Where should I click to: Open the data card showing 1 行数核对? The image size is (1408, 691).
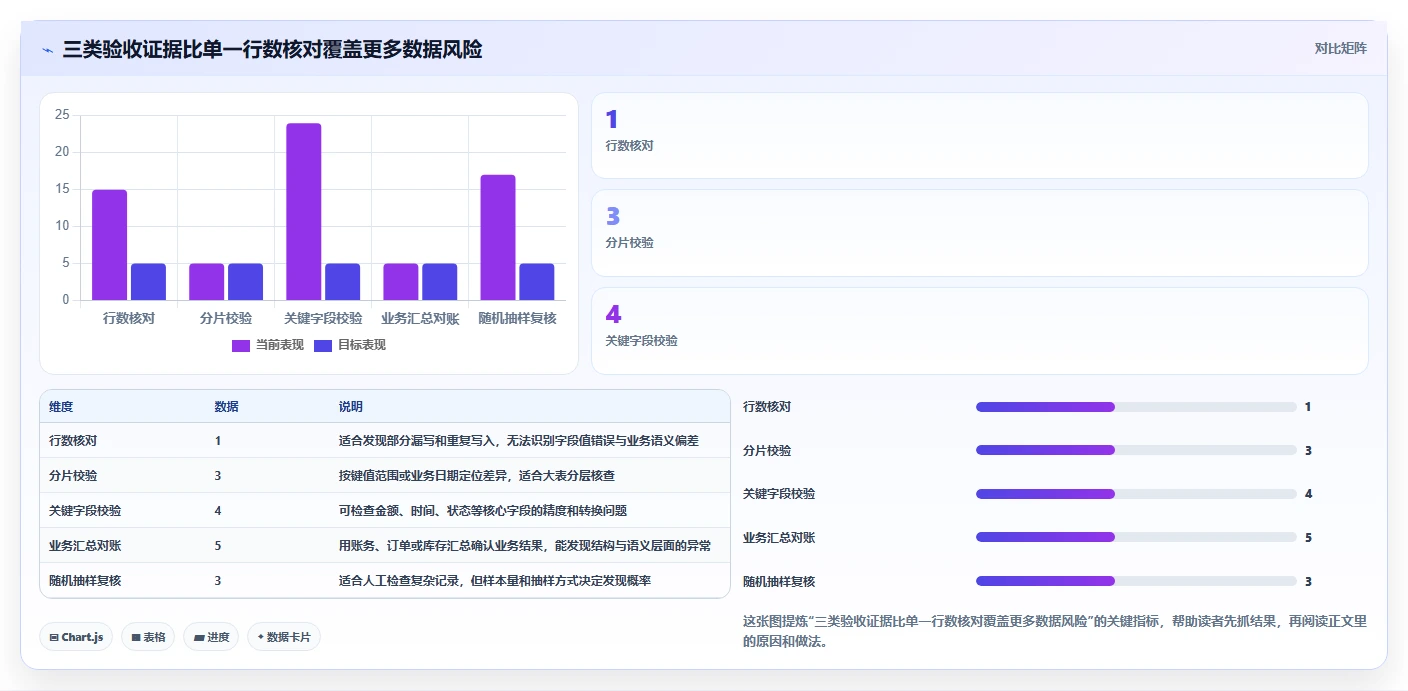(979, 136)
